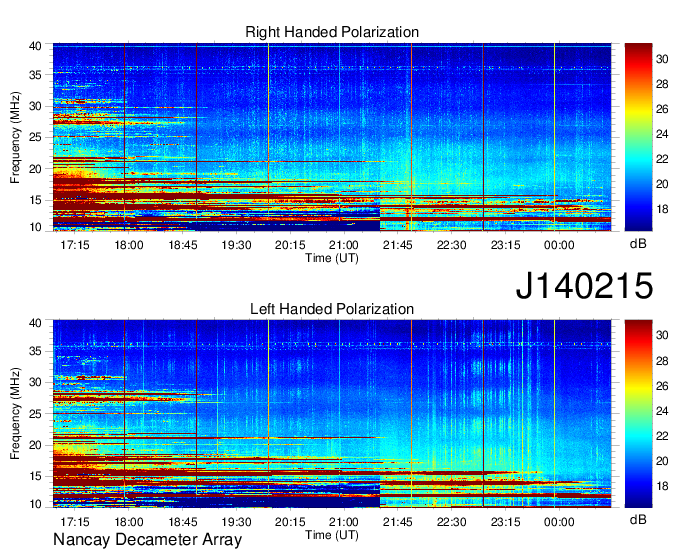
Task: Click the '19:30' time tick of Right Handed plot
Action: click(x=236, y=245)
